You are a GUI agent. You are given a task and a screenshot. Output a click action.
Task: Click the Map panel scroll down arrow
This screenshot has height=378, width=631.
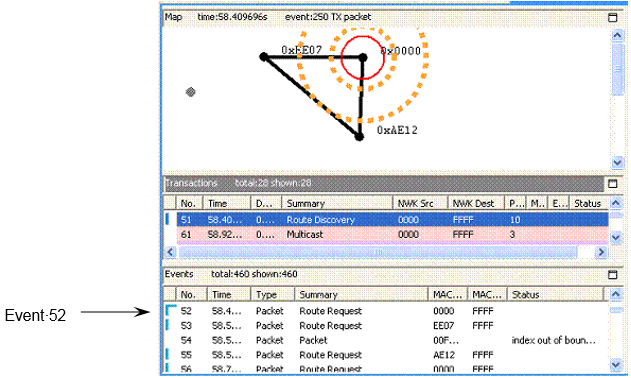(x=617, y=163)
